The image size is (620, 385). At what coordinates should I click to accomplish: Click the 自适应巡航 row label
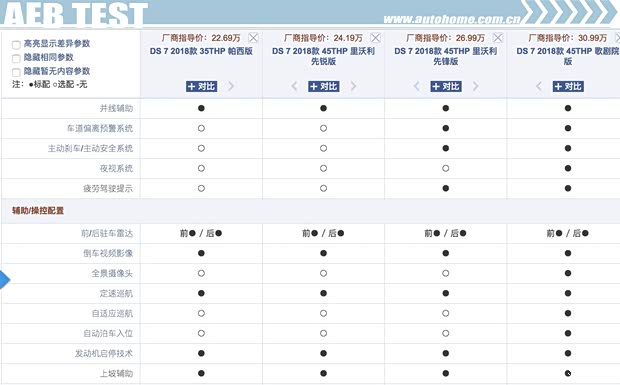[112, 314]
